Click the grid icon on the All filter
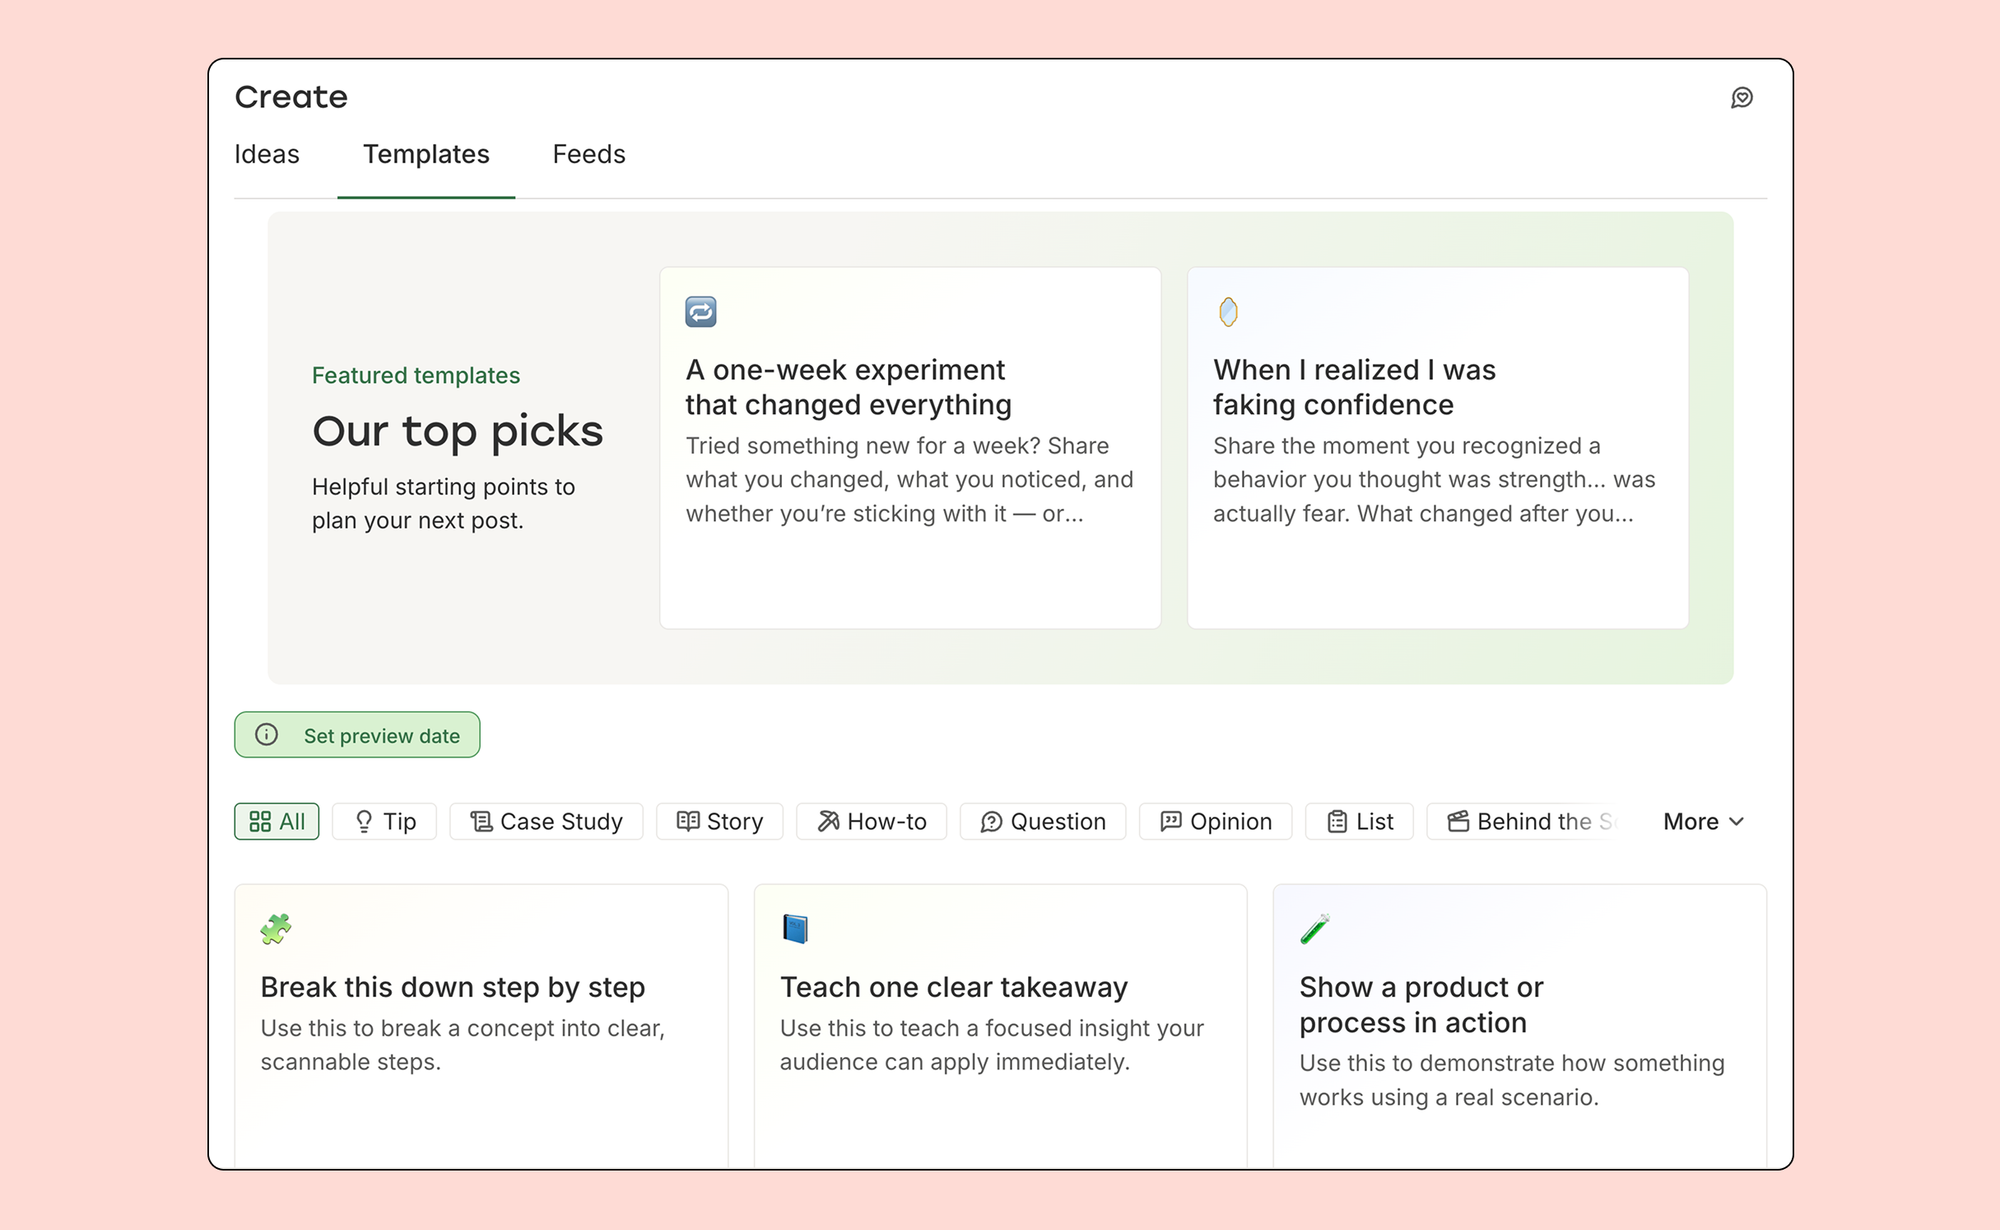The width and height of the screenshot is (2000, 1230). (x=261, y=821)
